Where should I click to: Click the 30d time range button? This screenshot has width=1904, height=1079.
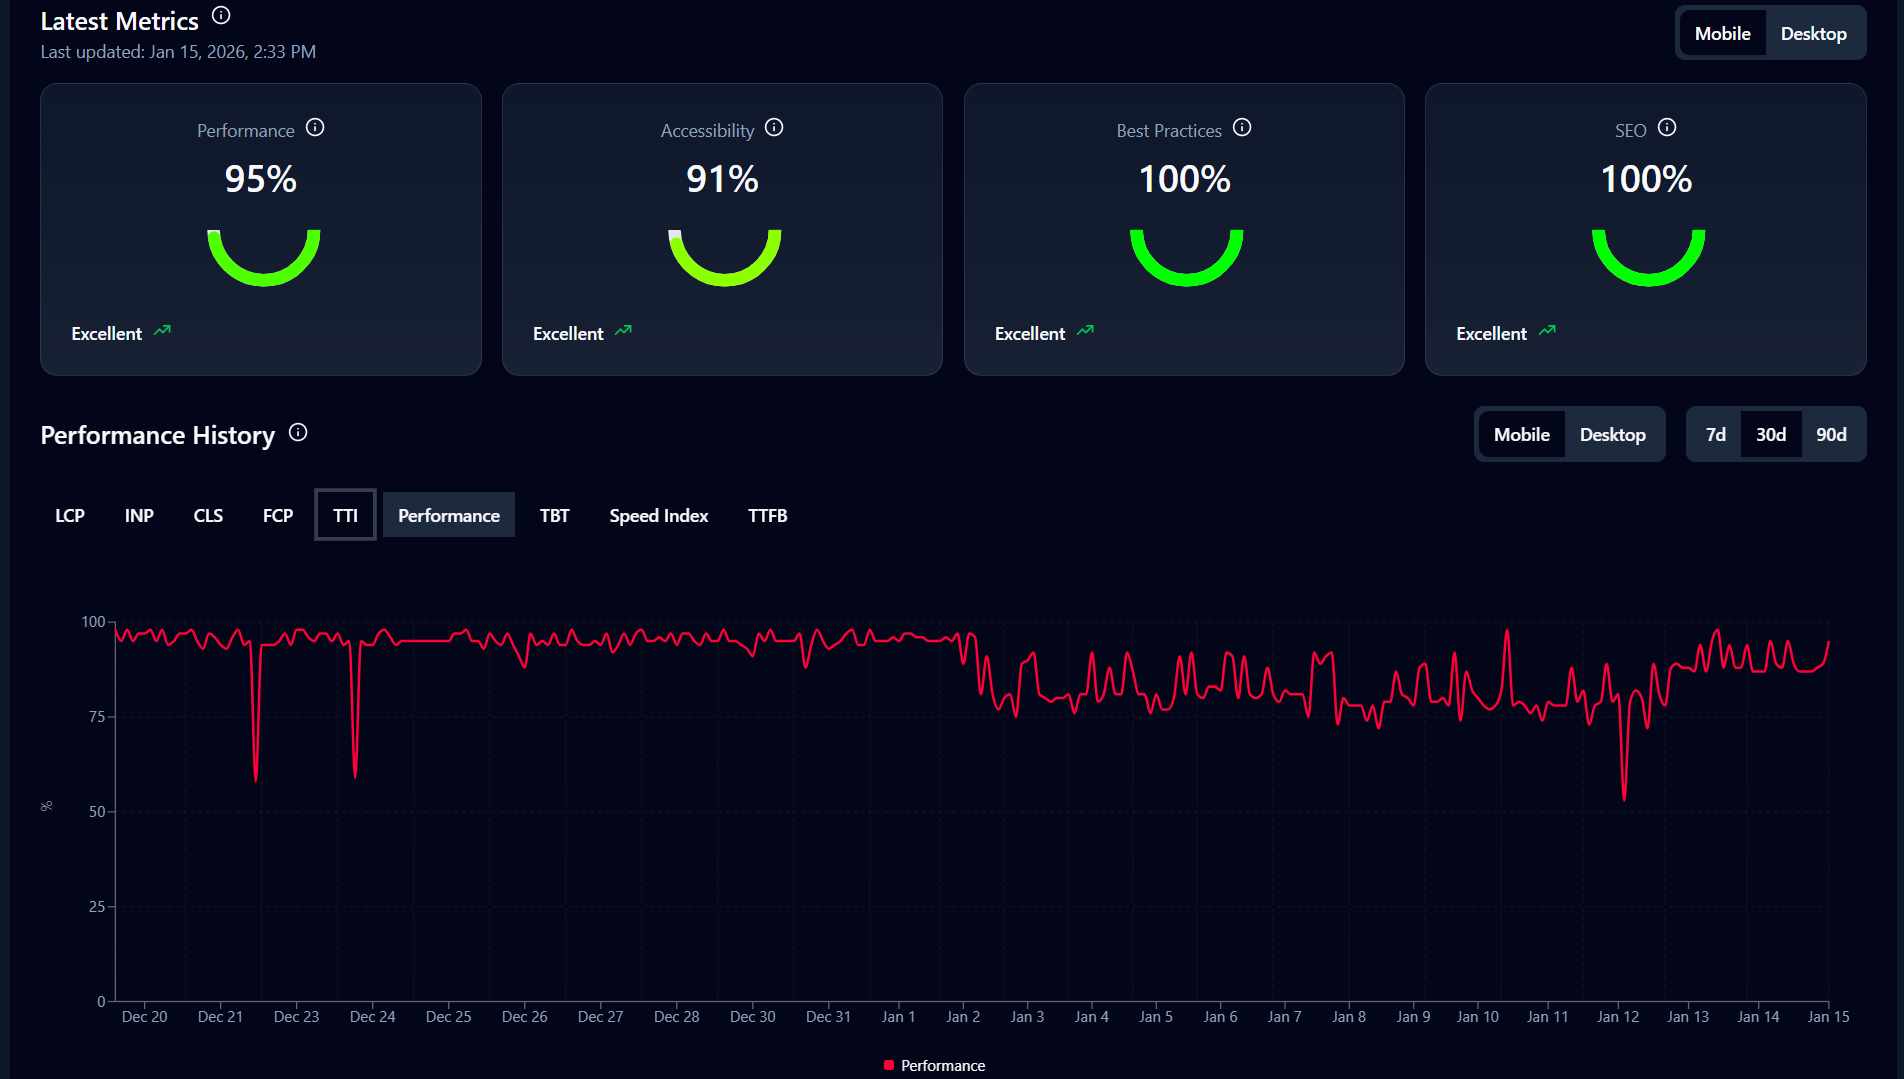click(x=1772, y=434)
